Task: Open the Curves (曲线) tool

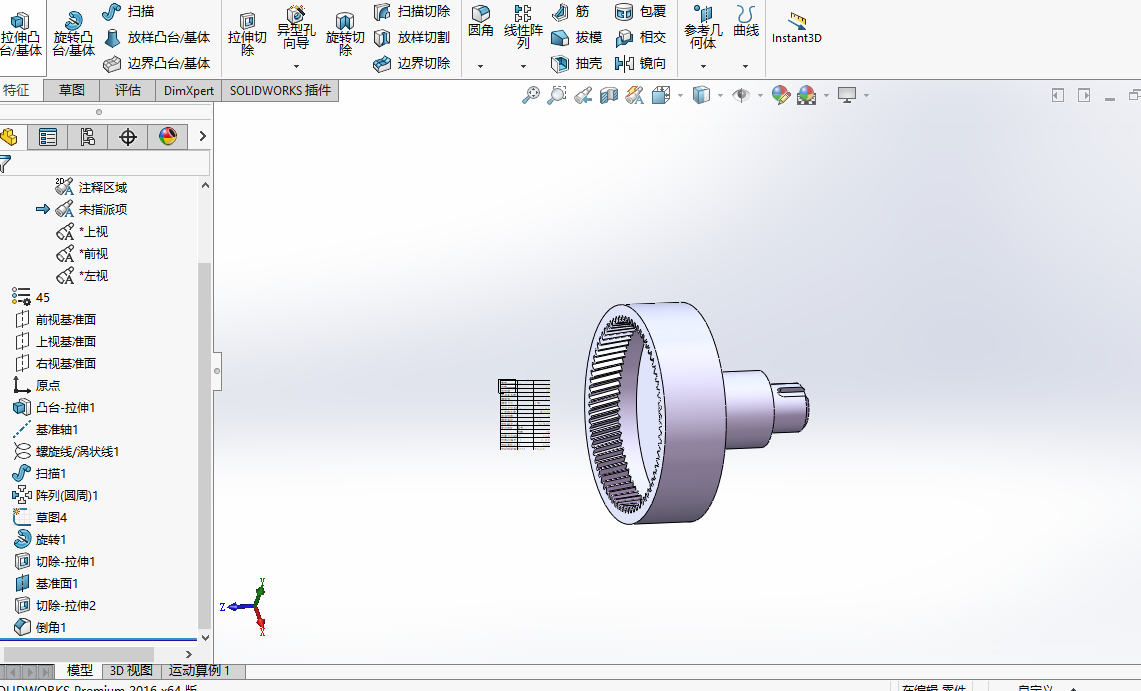Action: (746, 22)
